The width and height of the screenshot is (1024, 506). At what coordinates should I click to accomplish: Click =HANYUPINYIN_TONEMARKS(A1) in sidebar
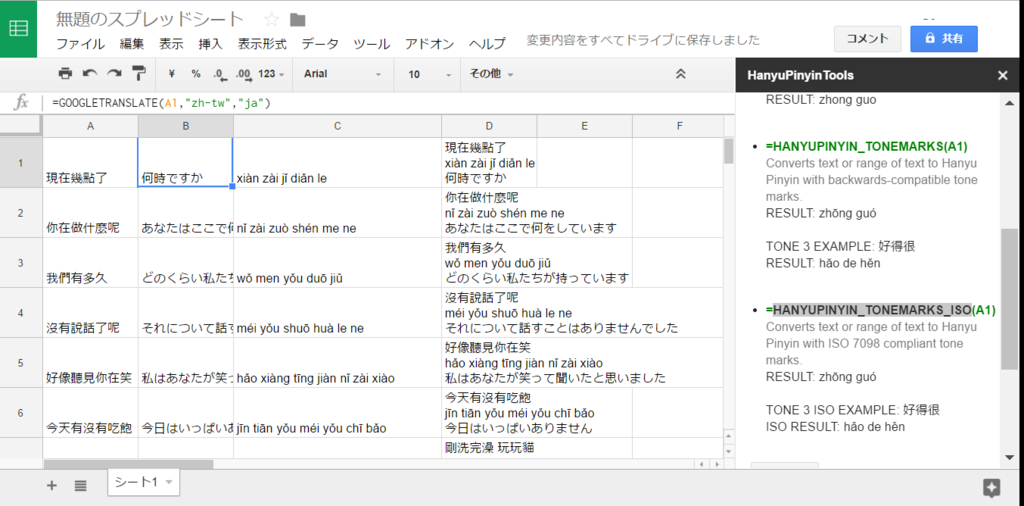pos(867,146)
